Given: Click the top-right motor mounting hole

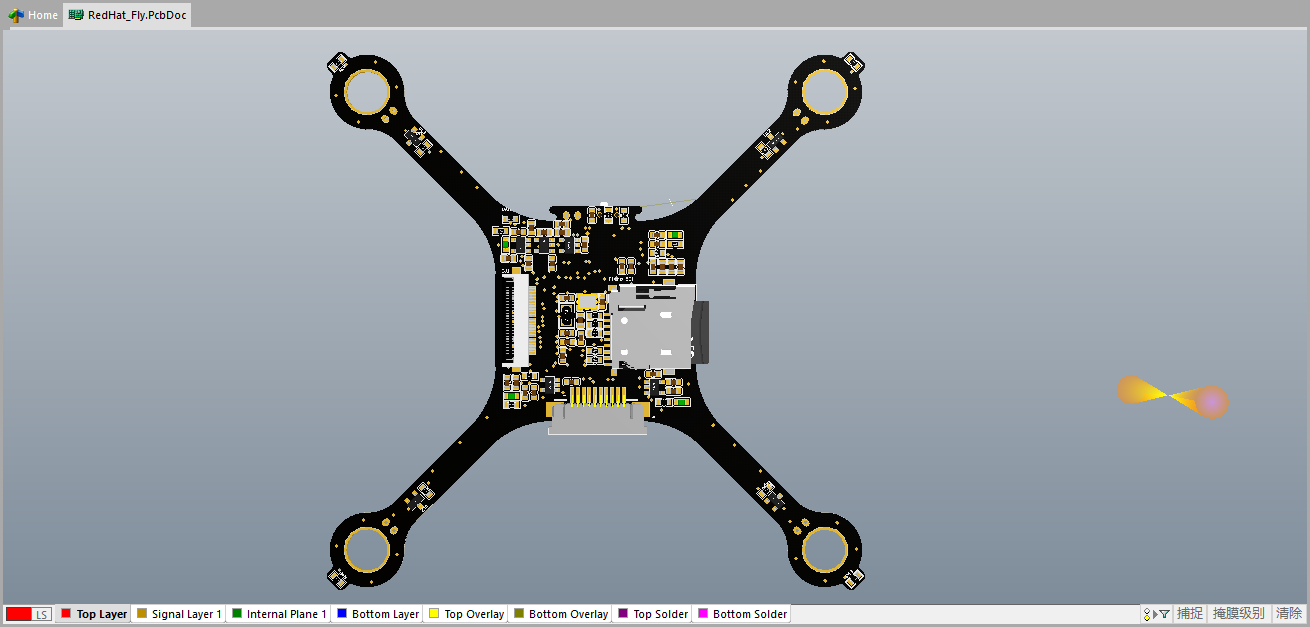Looking at the screenshot, I should (x=826, y=92).
